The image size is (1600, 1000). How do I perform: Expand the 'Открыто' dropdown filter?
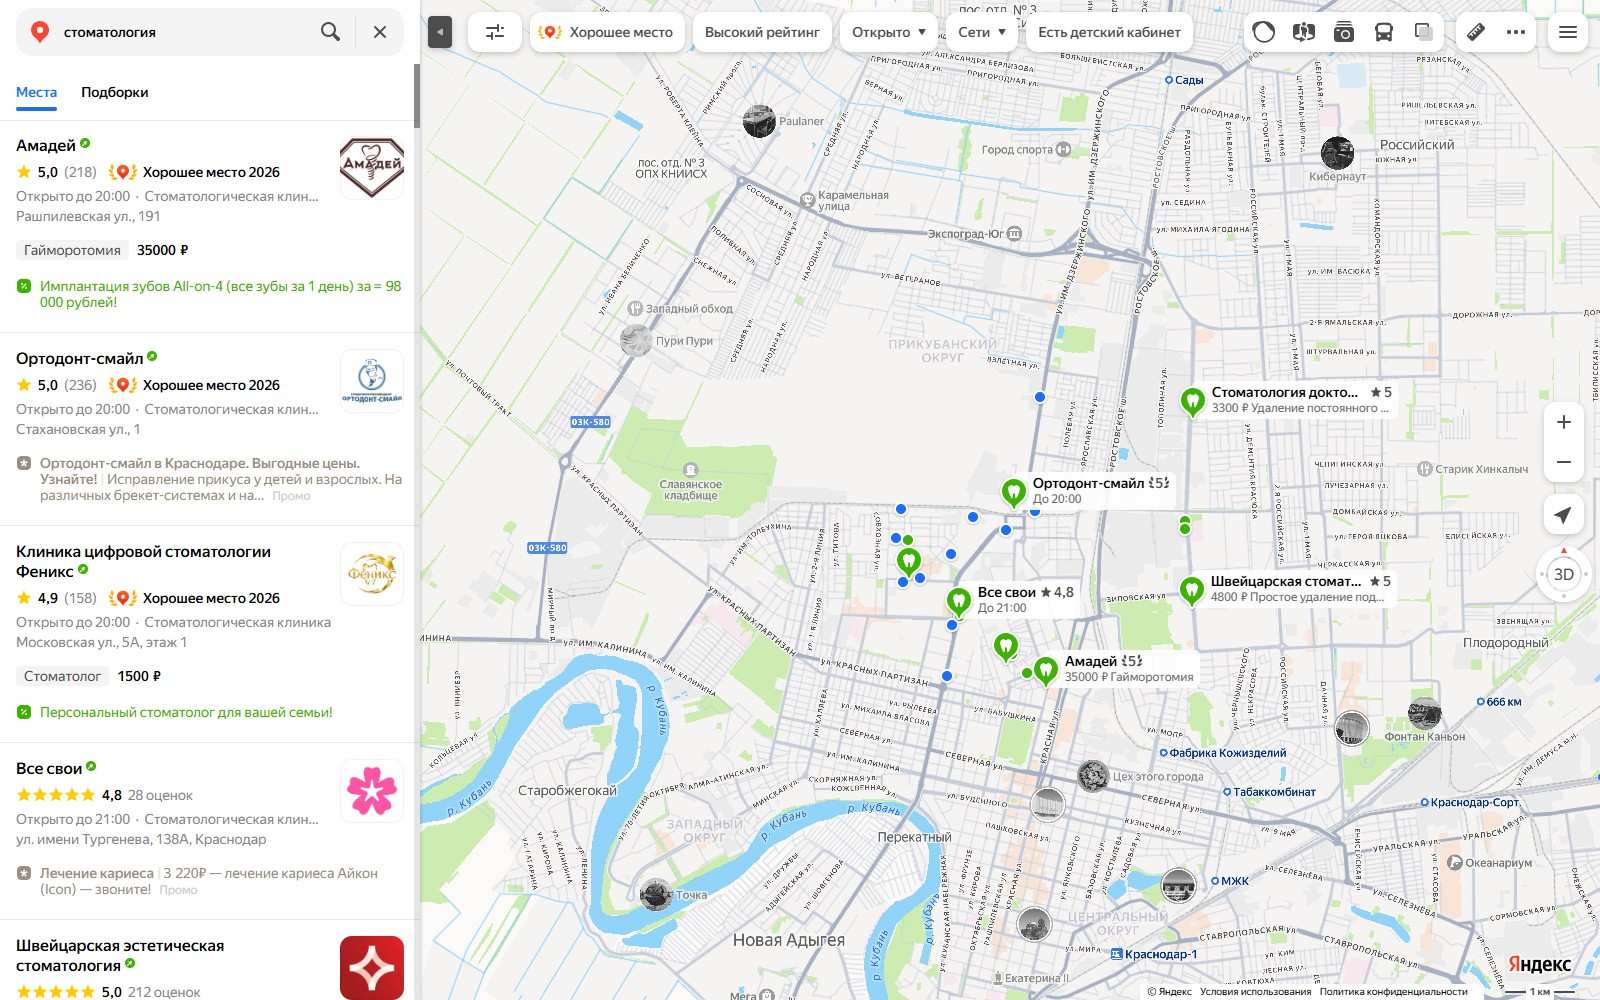(889, 32)
